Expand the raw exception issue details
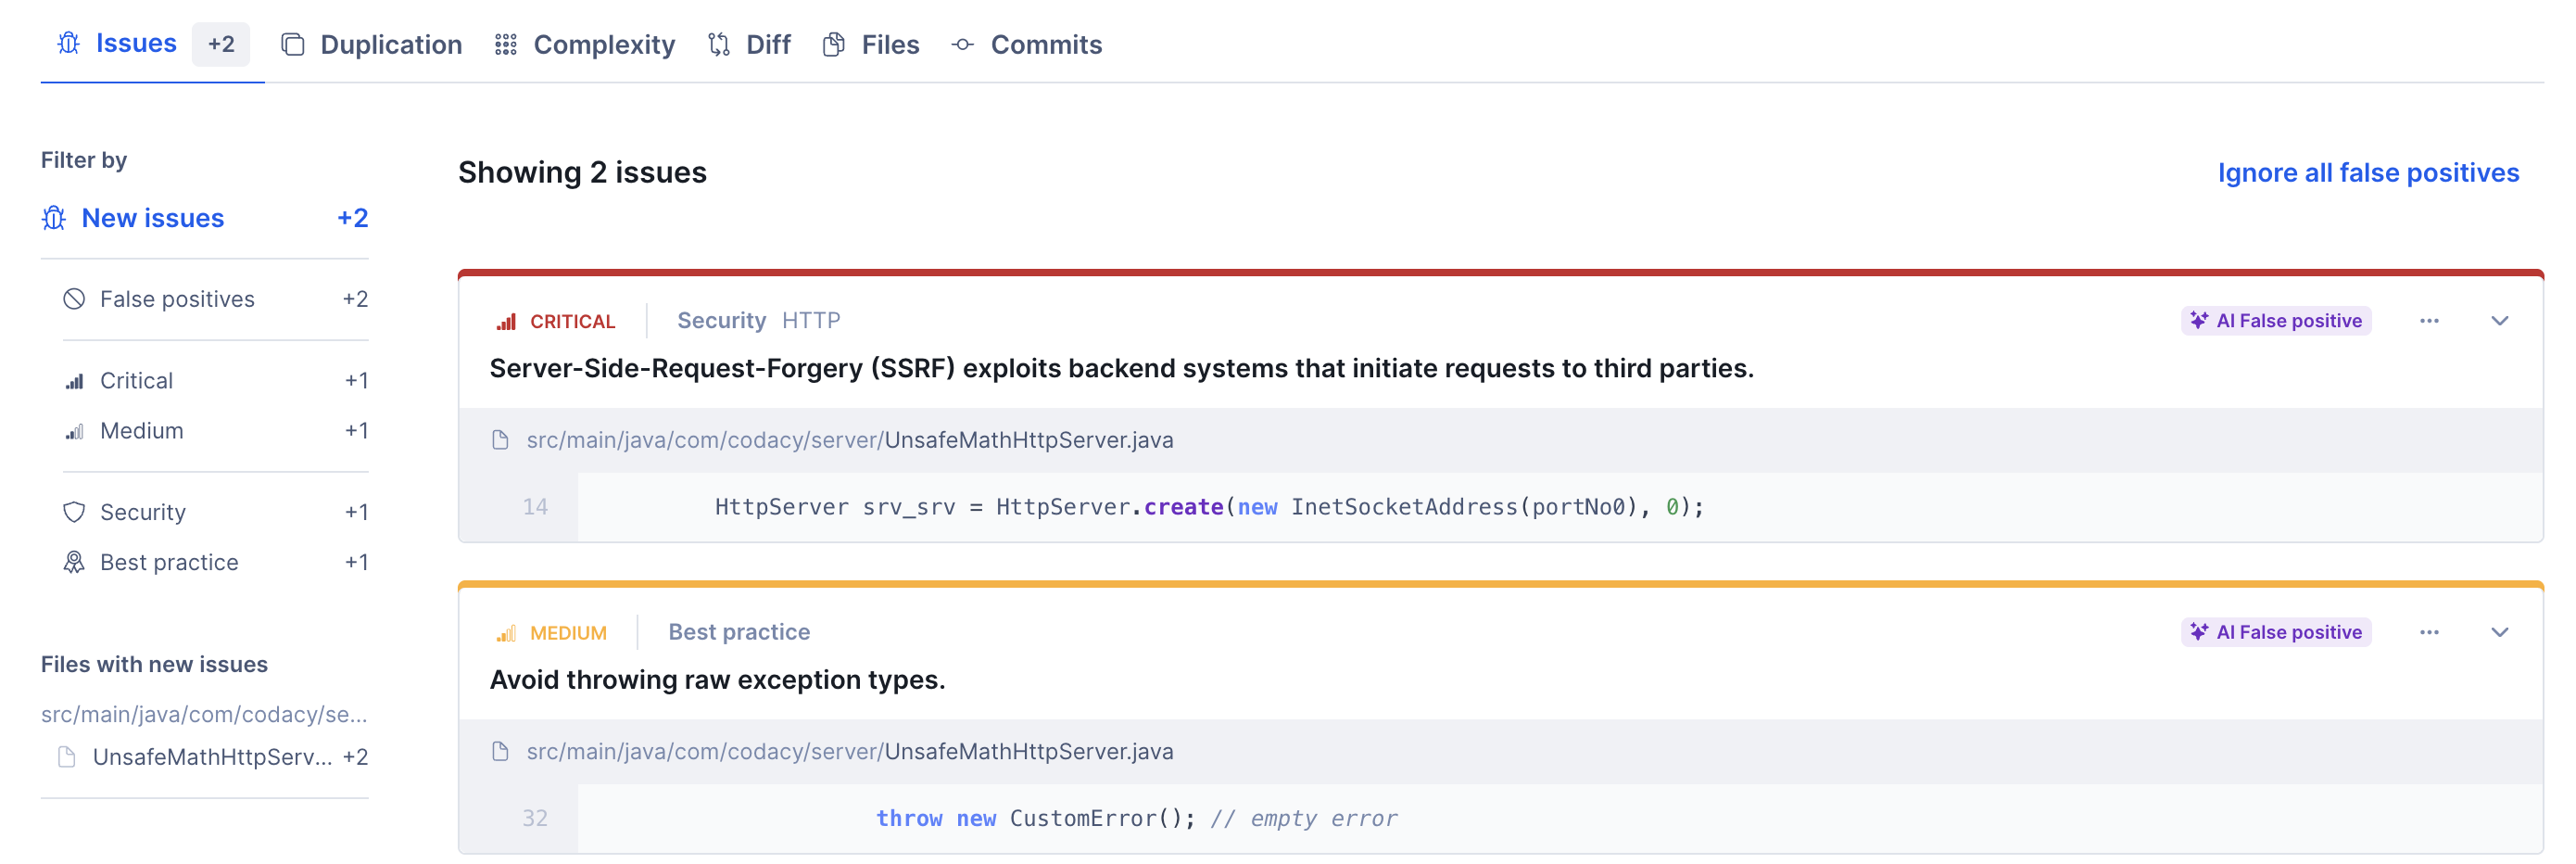The height and width of the screenshot is (864, 2576). [x=2499, y=632]
